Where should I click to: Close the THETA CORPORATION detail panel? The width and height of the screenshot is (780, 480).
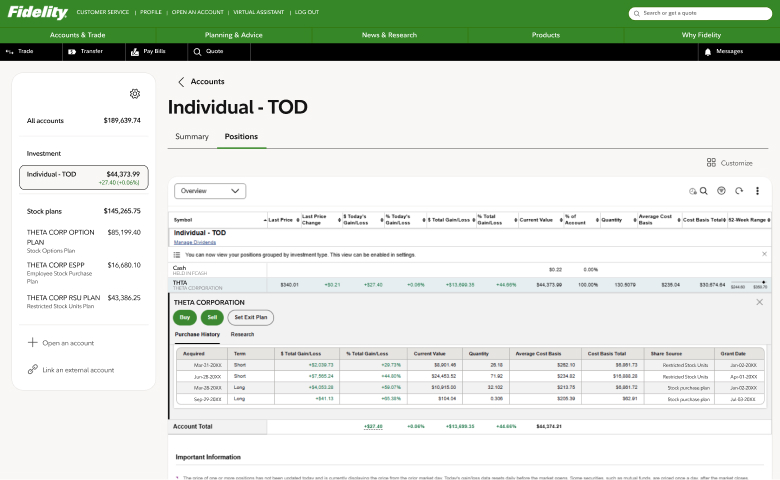pos(759,302)
